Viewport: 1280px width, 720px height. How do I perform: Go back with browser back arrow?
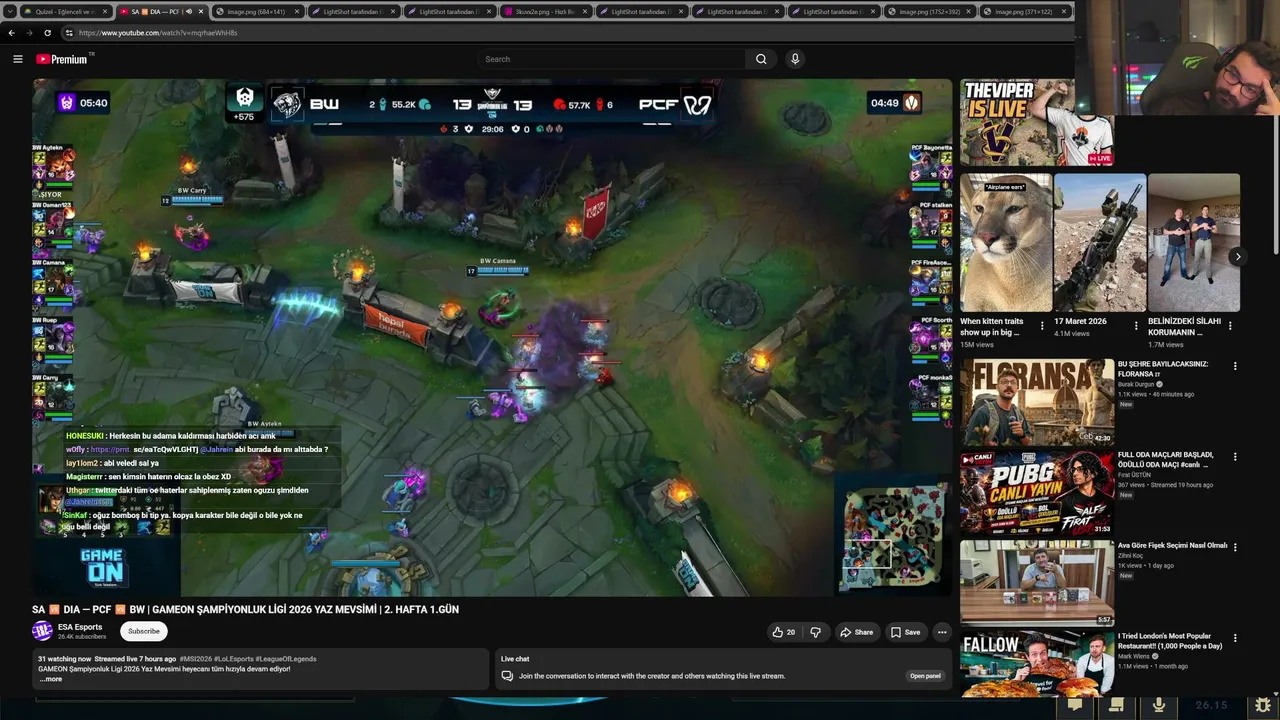pos(12,33)
